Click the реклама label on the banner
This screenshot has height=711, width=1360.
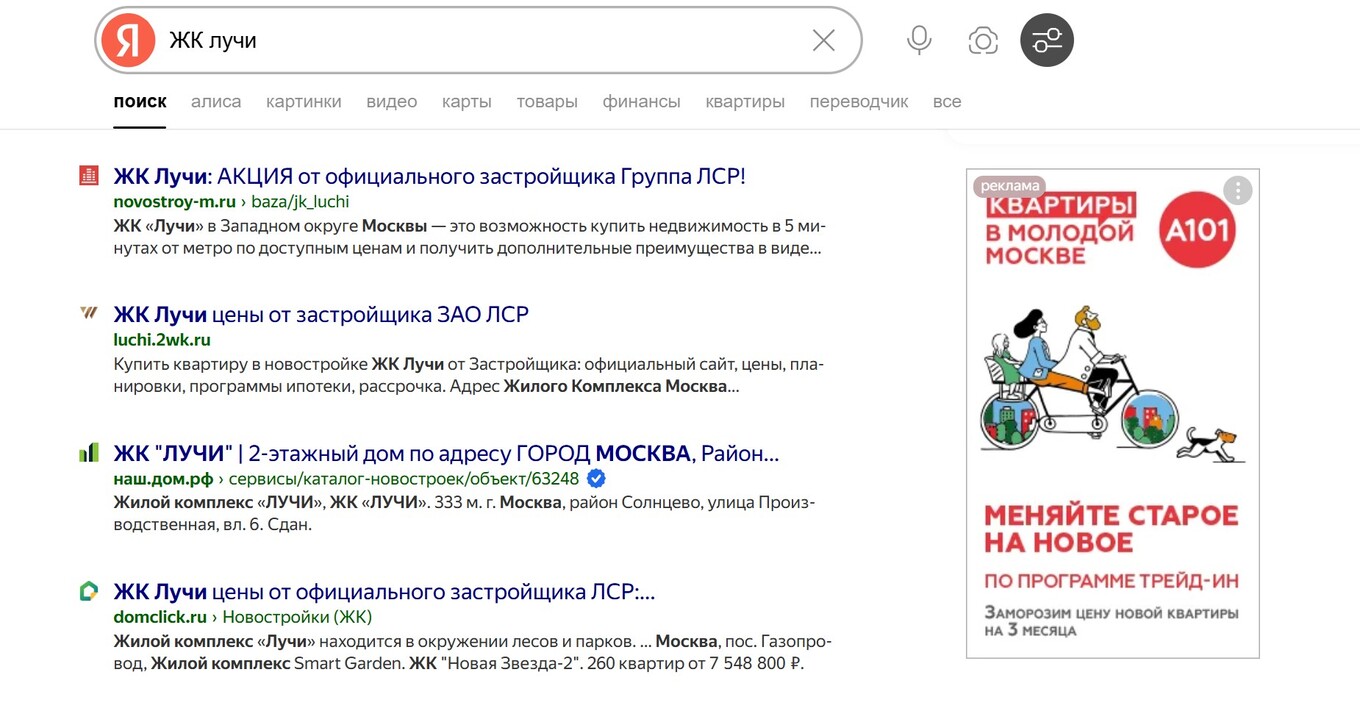pyautogui.click(x=1009, y=186)
